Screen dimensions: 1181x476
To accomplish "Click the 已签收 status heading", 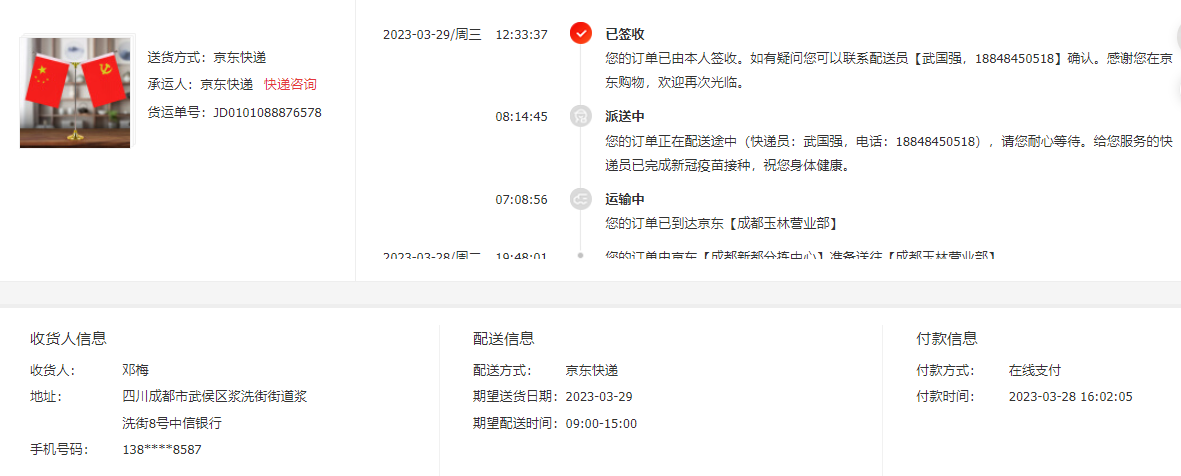I will pyautogui.click(x=624, y=34).
